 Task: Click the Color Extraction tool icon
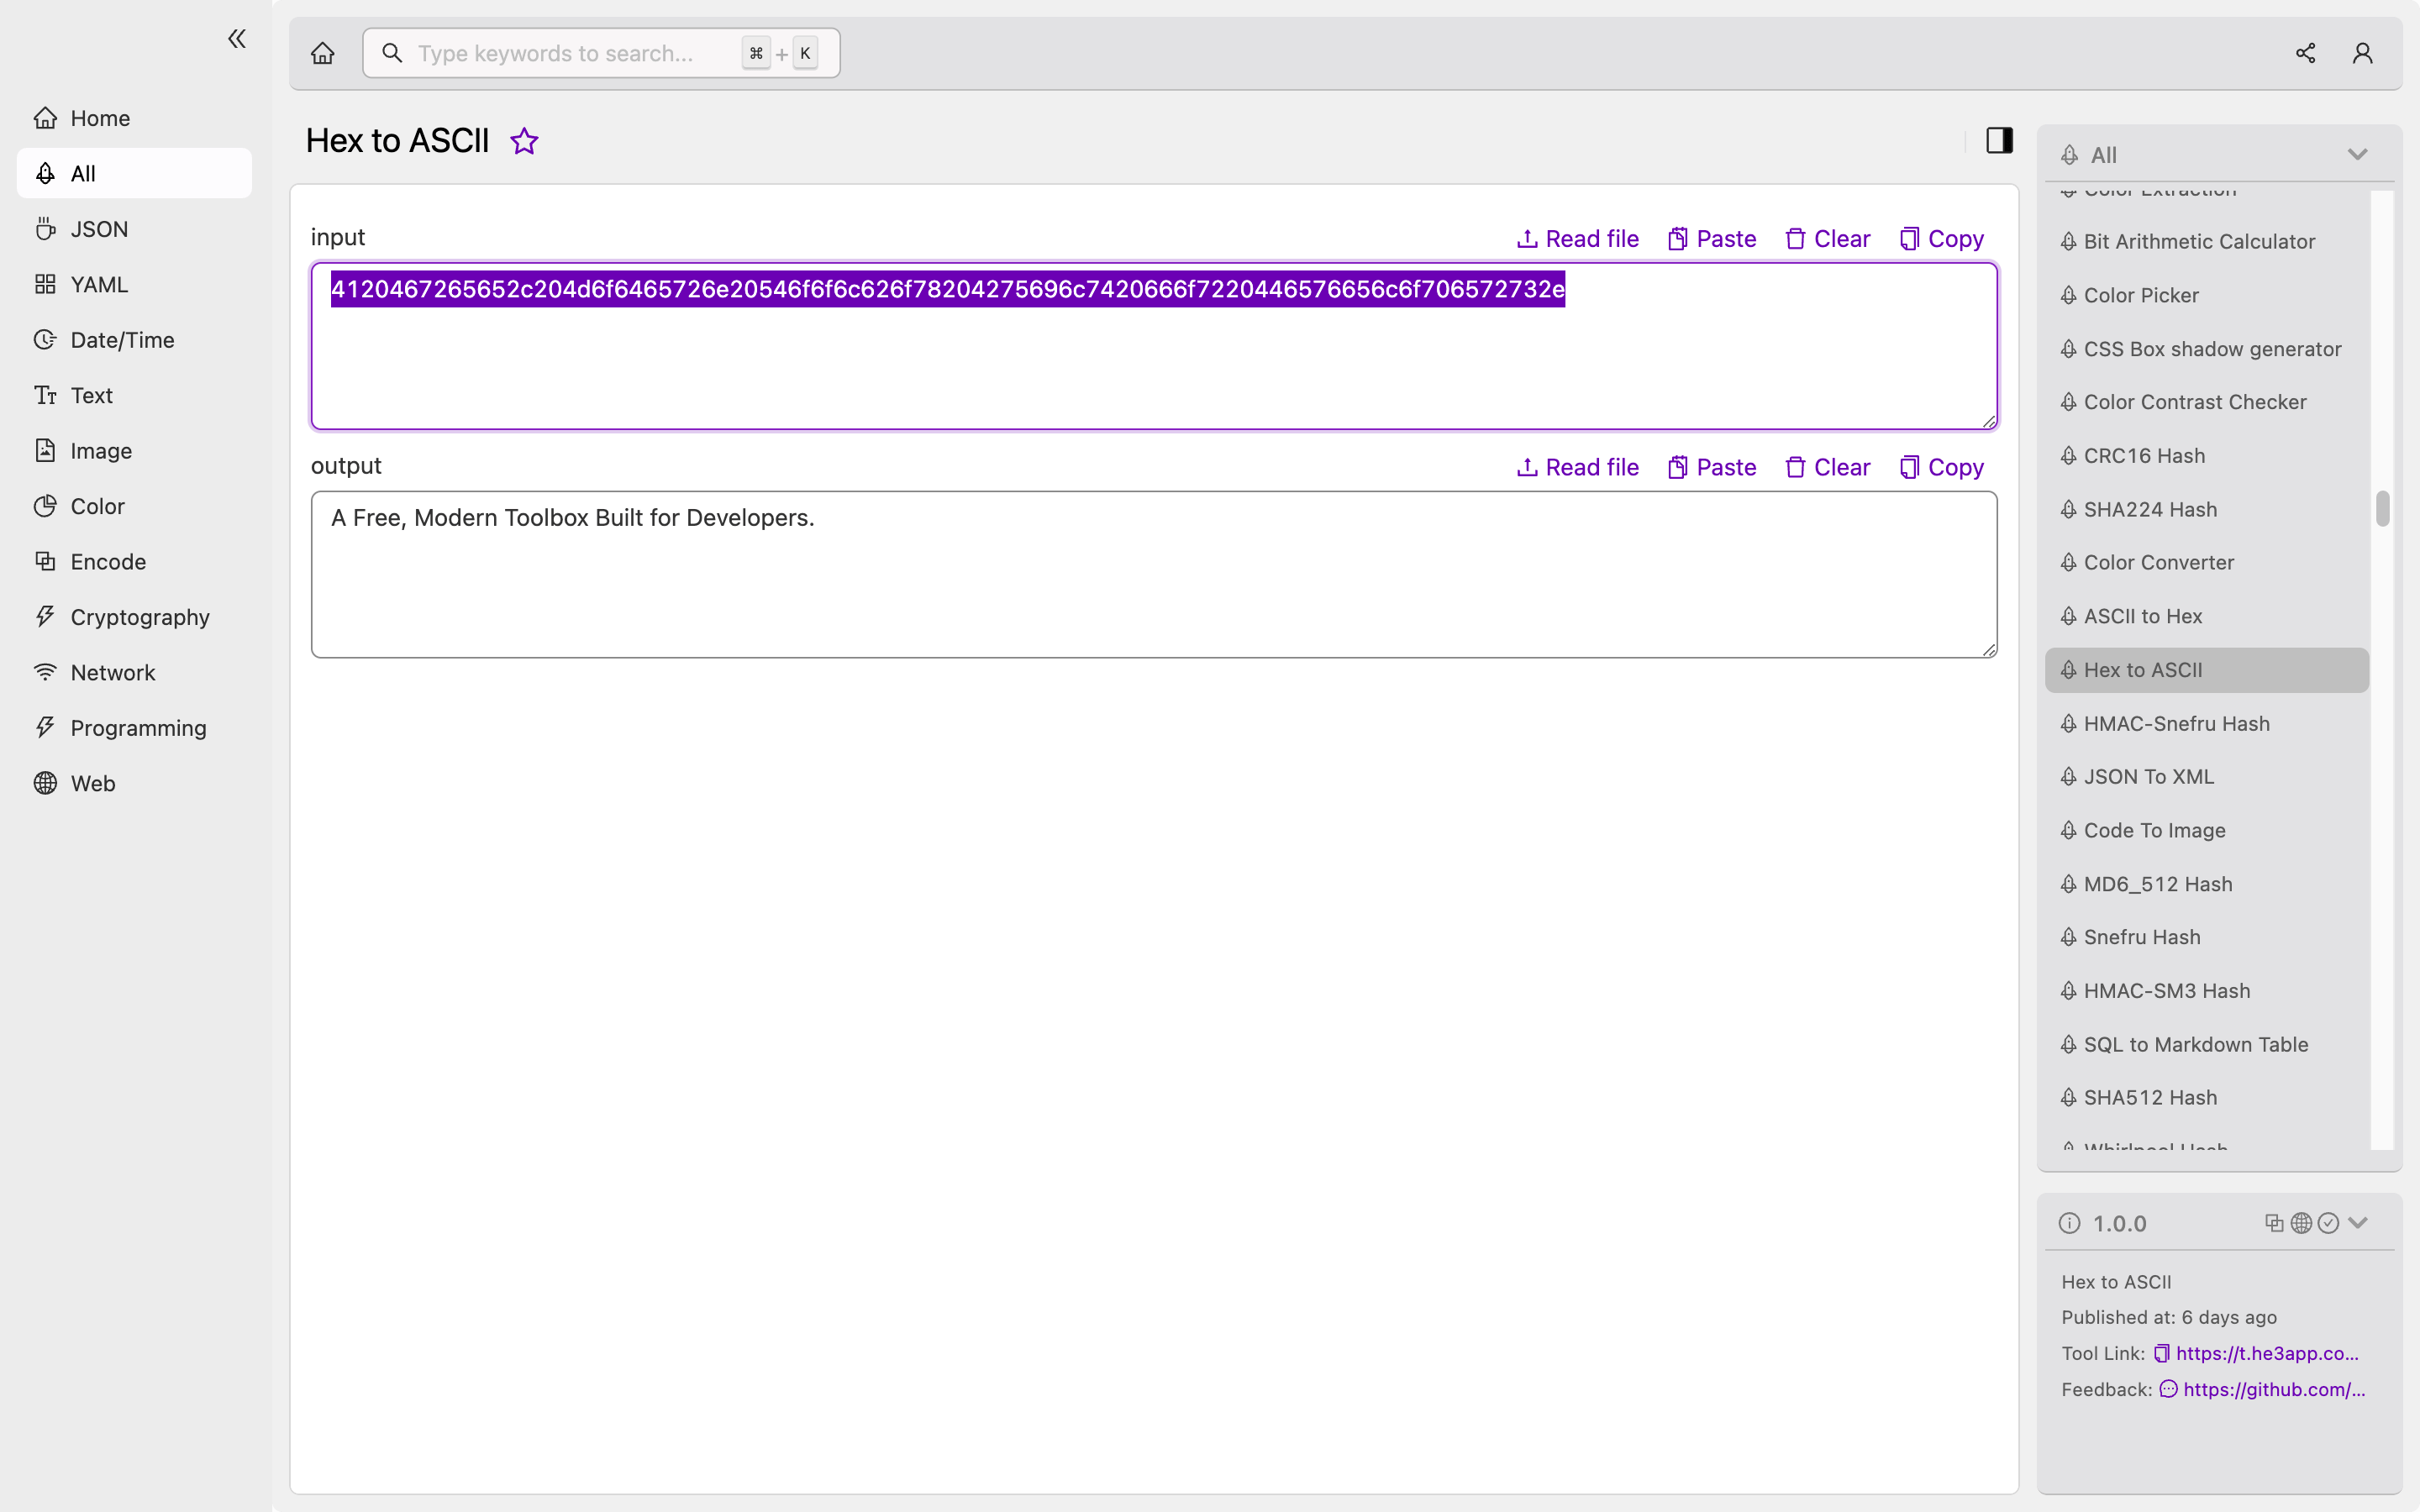click(x=2068, y=188)
